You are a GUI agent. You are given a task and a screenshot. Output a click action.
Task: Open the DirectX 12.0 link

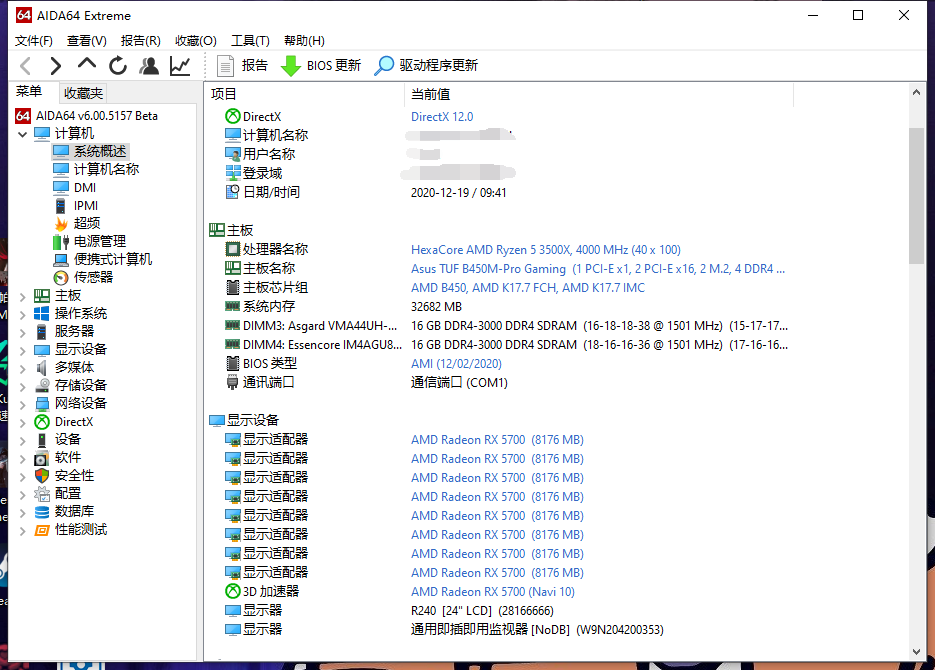tap(442, 117)
